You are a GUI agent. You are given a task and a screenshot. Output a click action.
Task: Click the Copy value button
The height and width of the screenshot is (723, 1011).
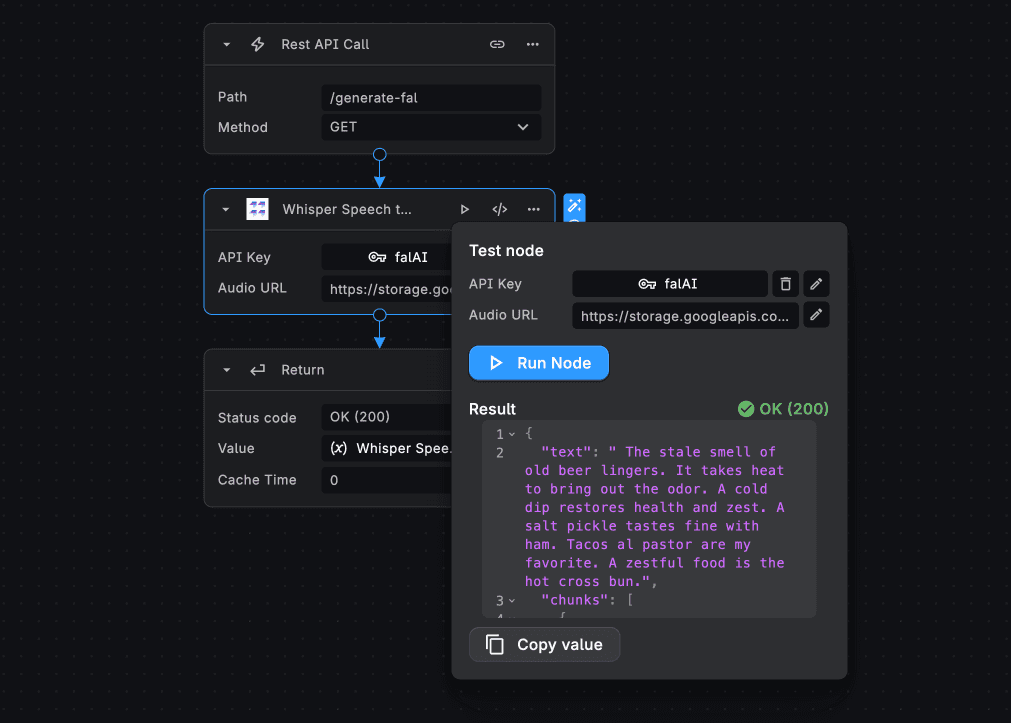point(545,645)
